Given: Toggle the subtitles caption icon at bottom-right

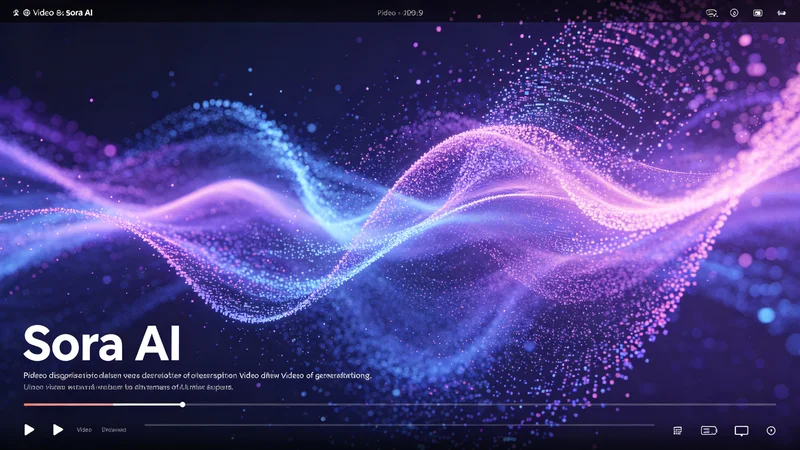Looking at the screenshot, I should (709, 431).
